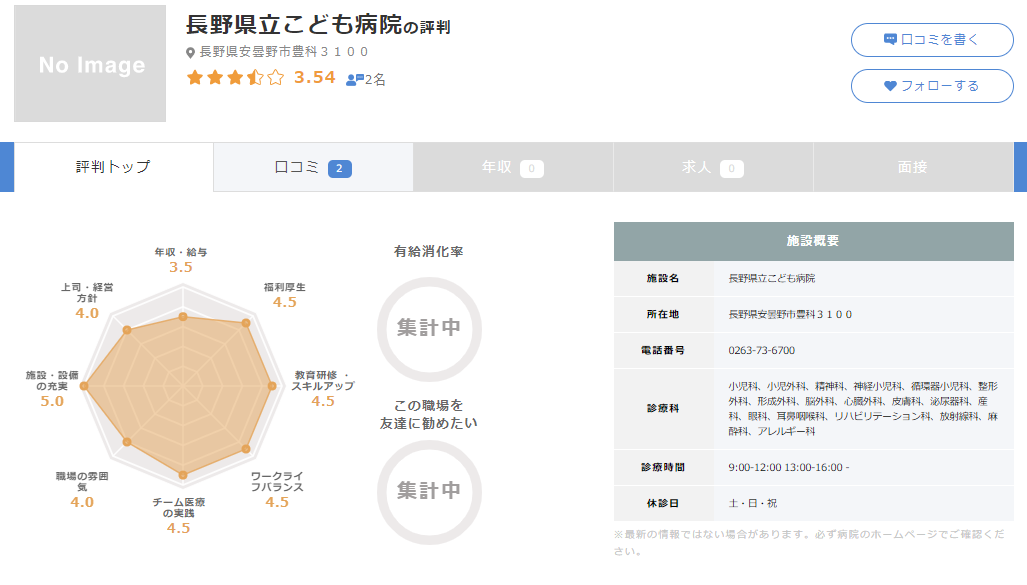Click the empty fifth rating star
1027x585 pixels.
(x=276, y=78)
